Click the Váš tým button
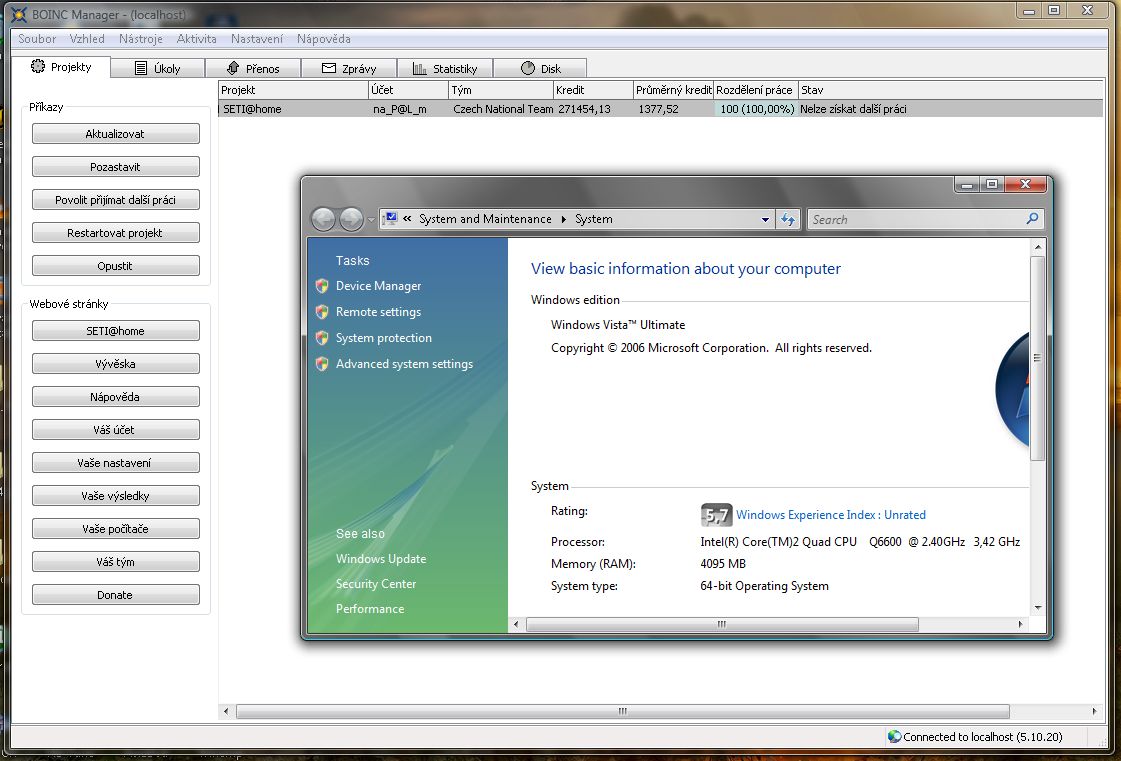 click(115, 561)
